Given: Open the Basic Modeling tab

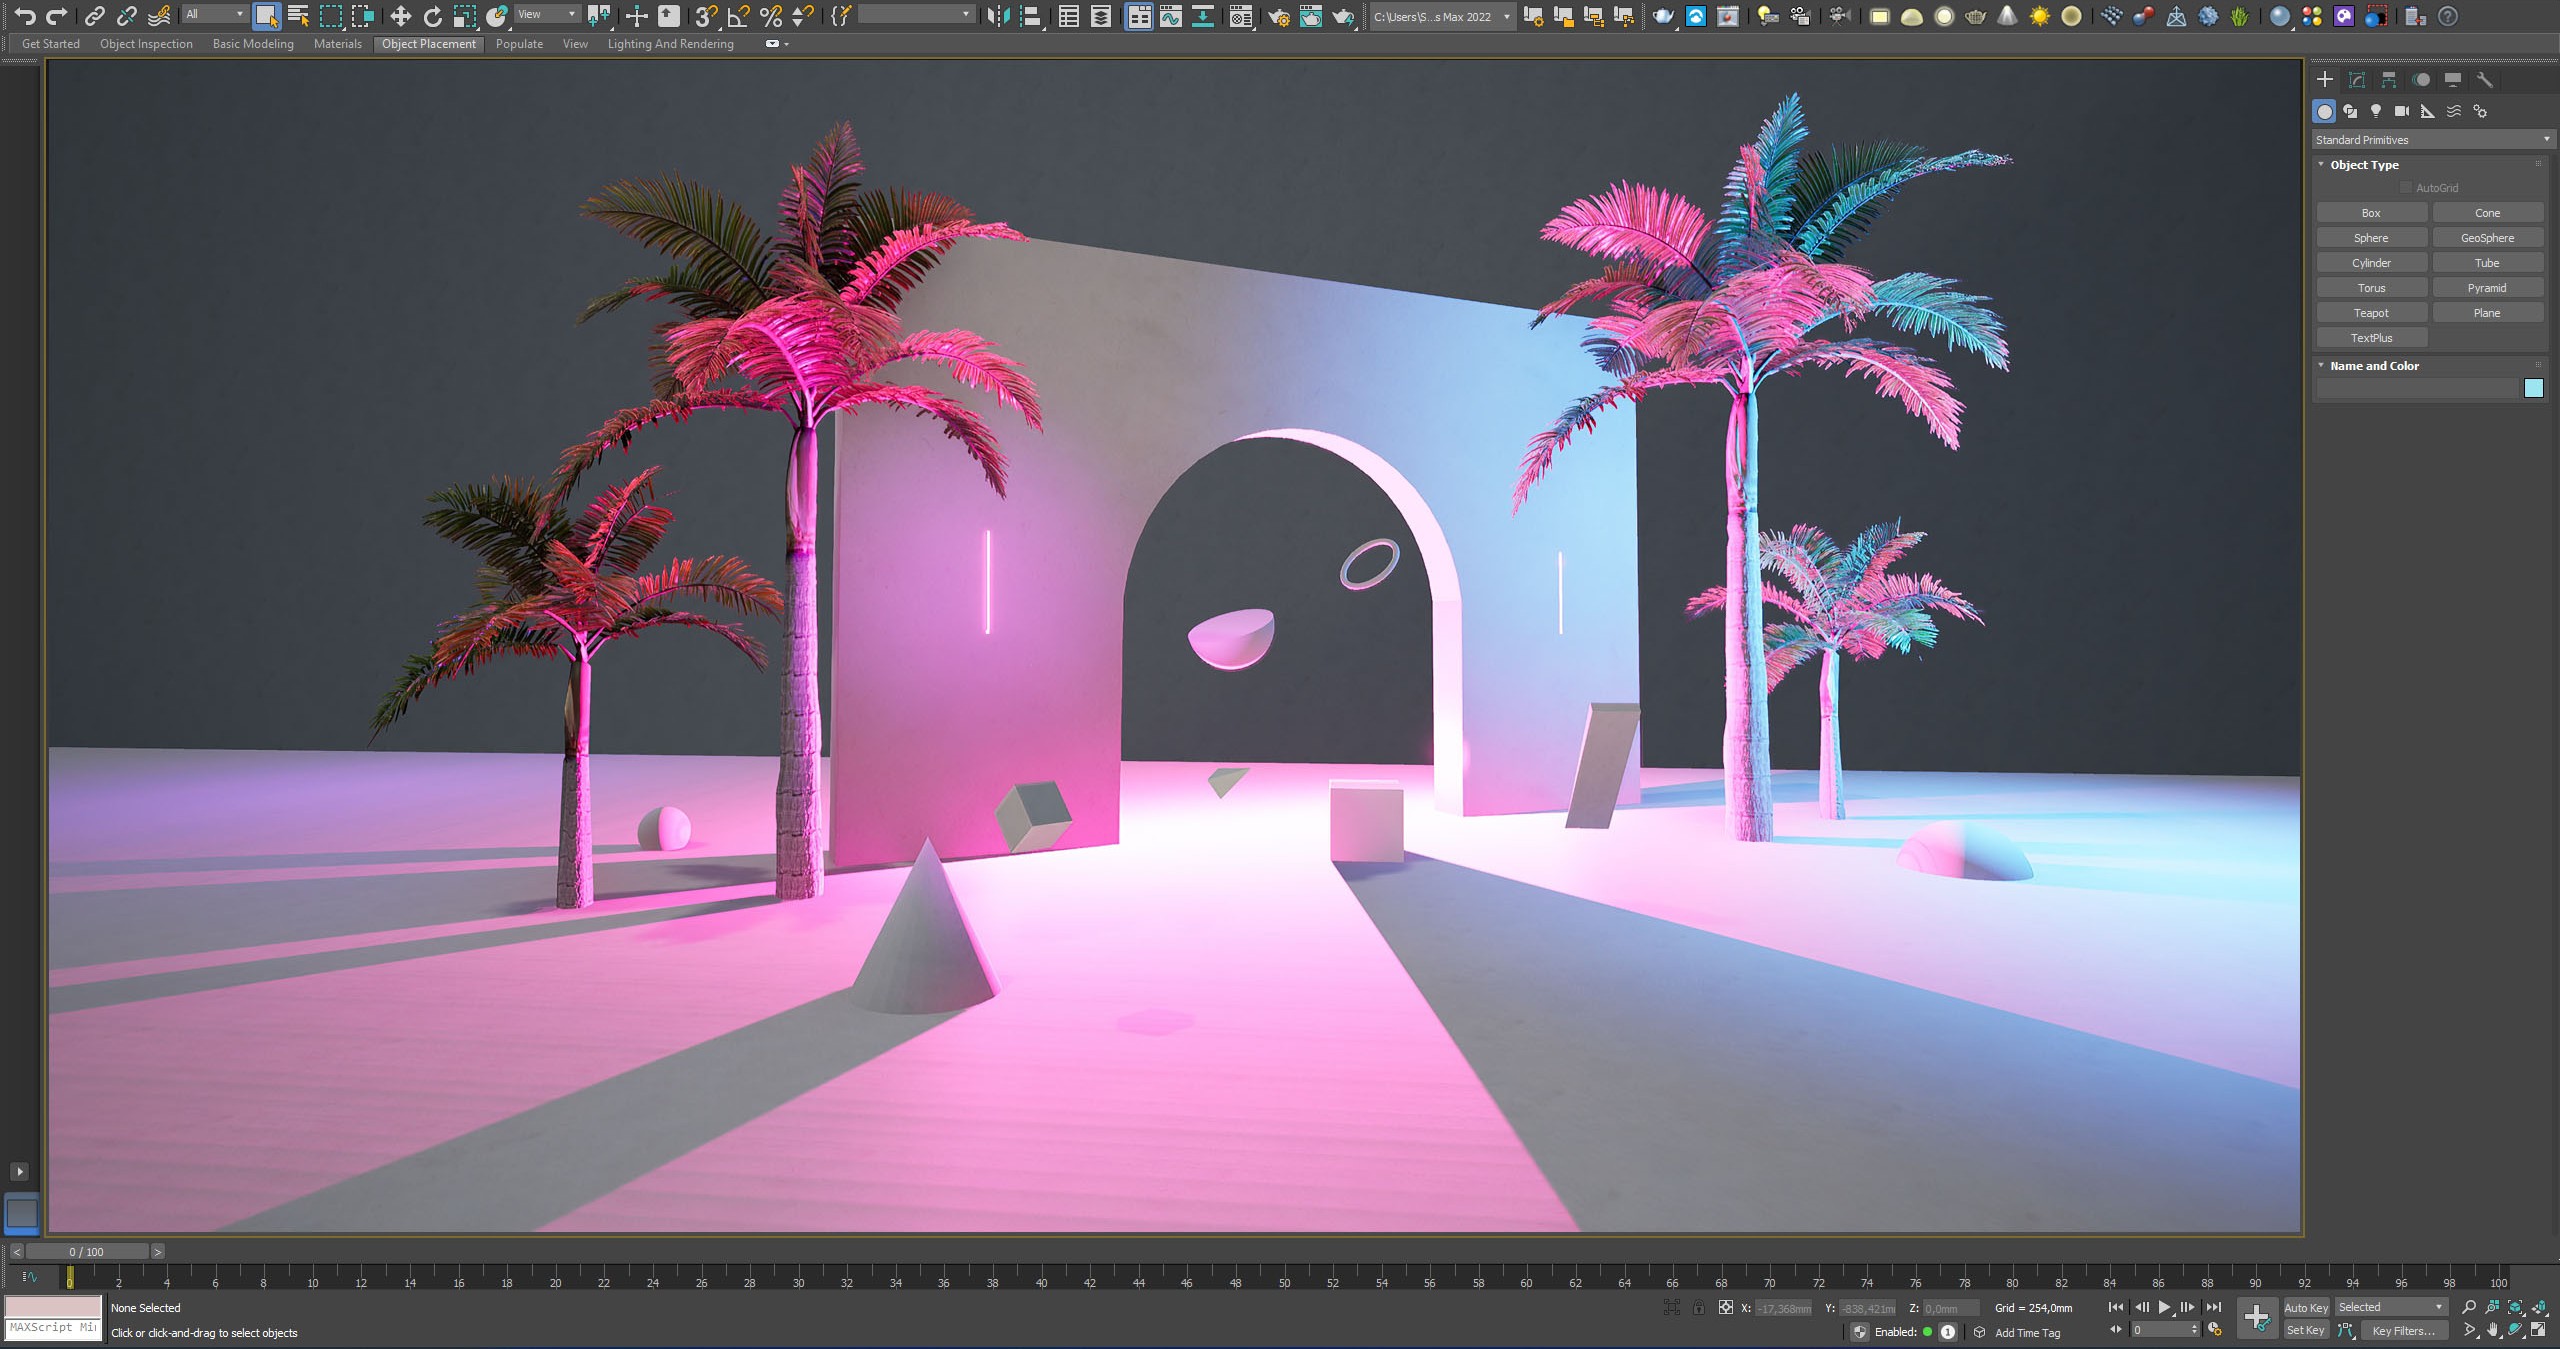Looking at the screenshot, I should click(253, 44).
